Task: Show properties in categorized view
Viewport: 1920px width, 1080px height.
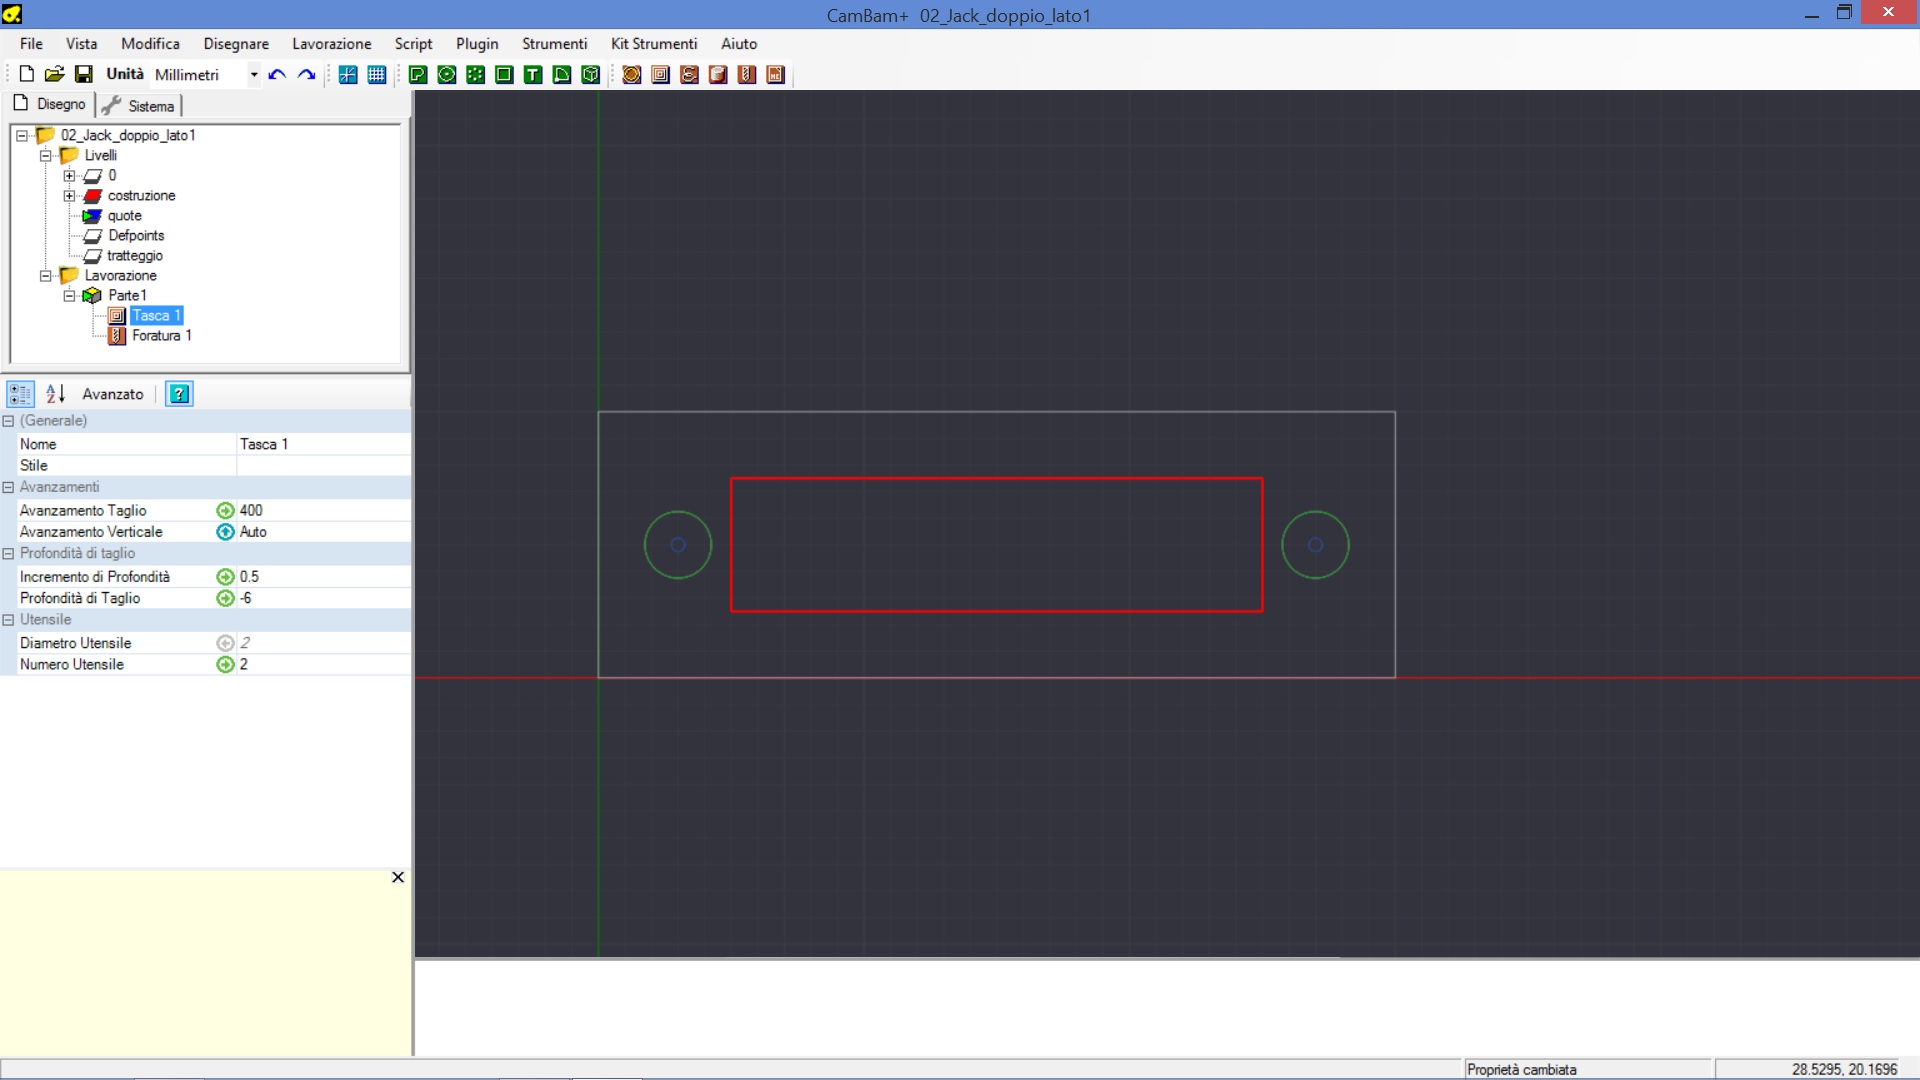Action: click(x=20, y=393)
